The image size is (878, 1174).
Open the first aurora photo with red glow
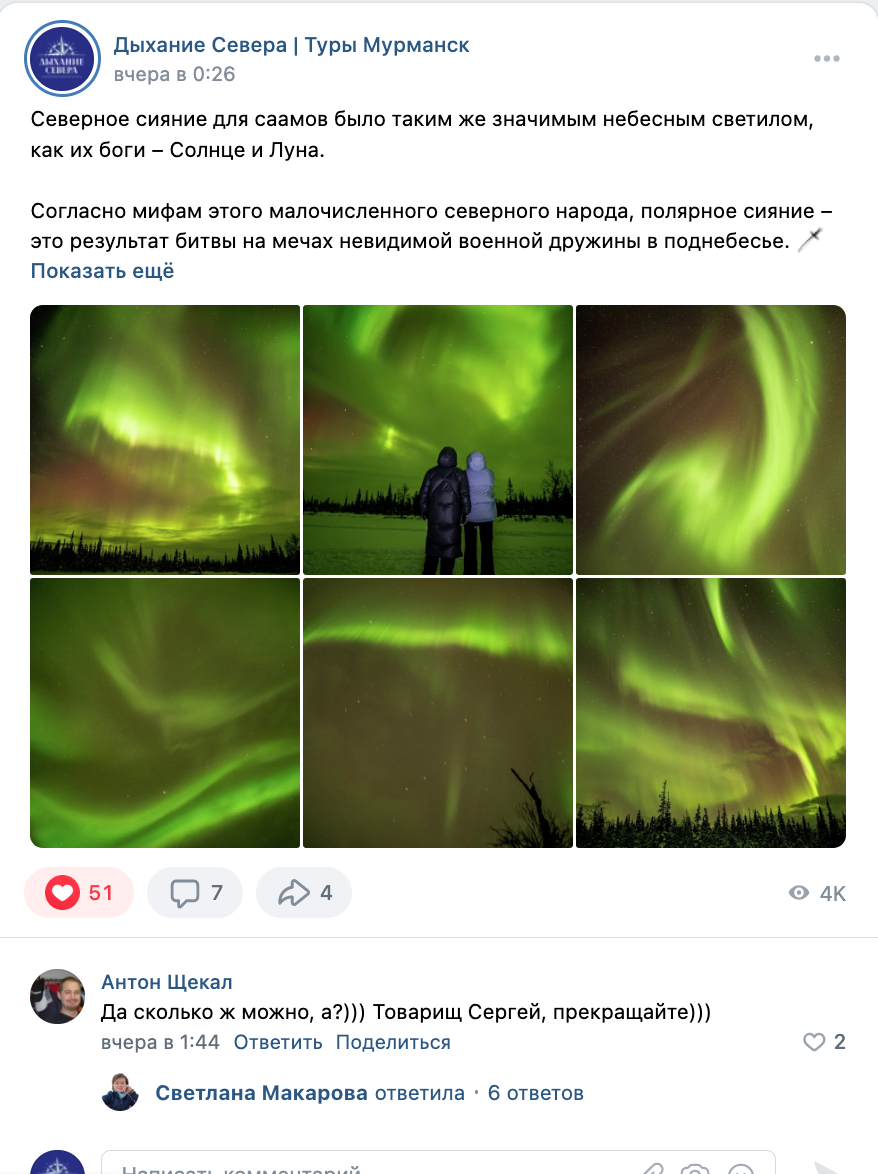coord(165,440)
